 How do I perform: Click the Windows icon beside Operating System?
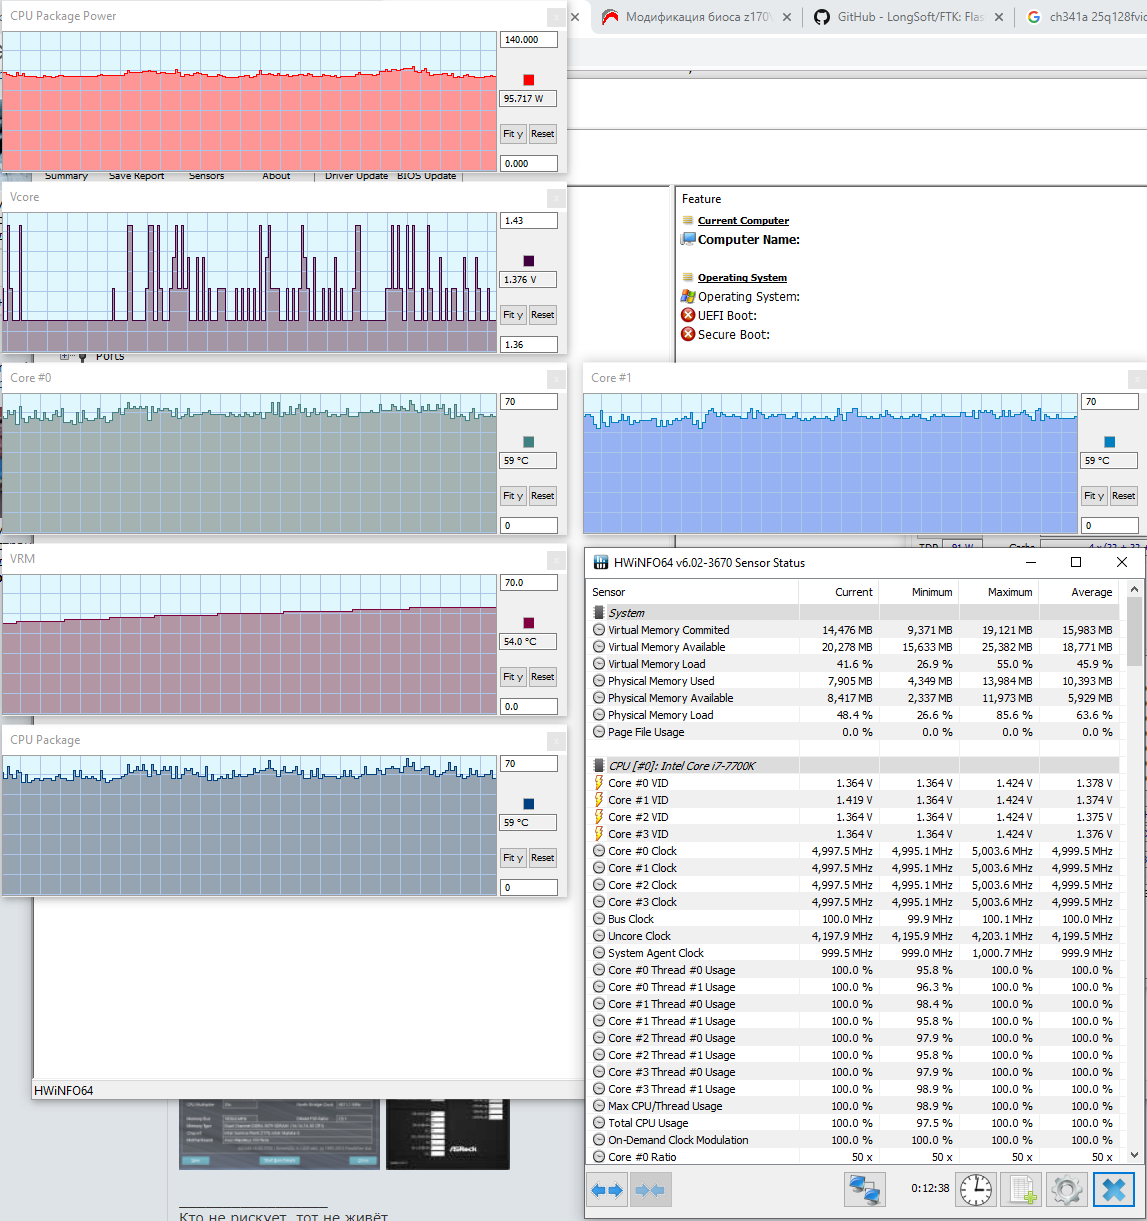tap(688, 296)
